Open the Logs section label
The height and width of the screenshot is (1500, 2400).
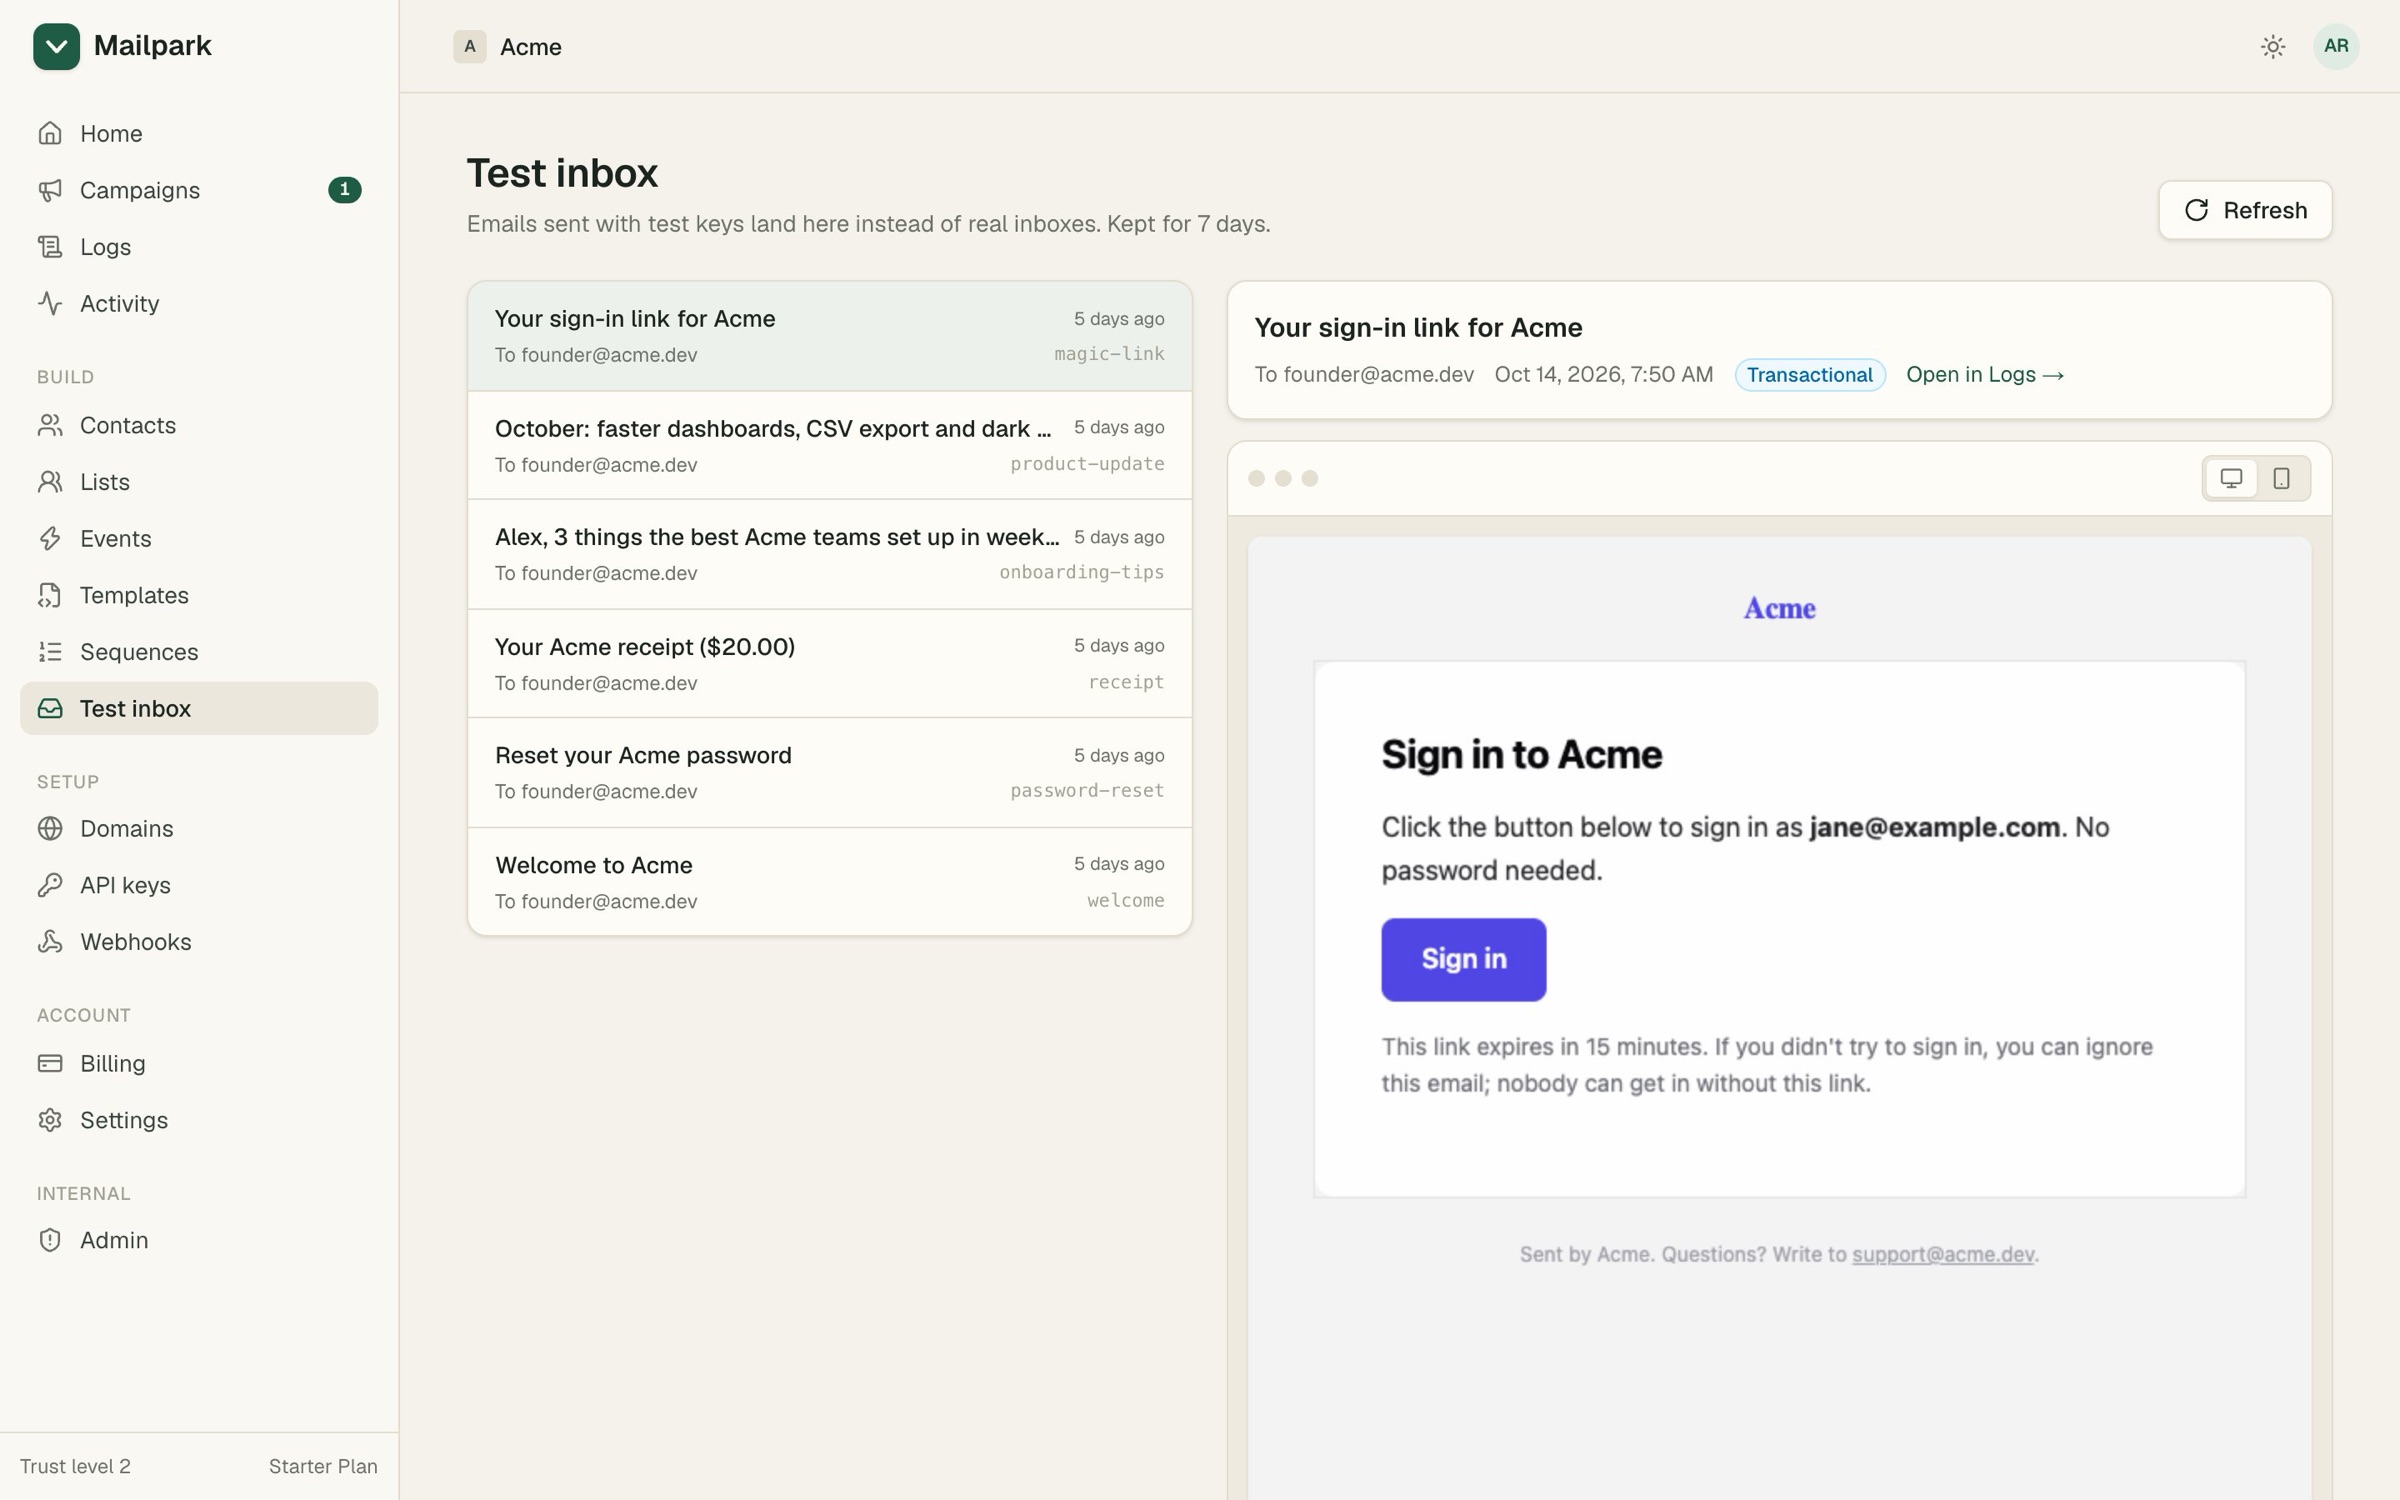(x=105, y=247)
